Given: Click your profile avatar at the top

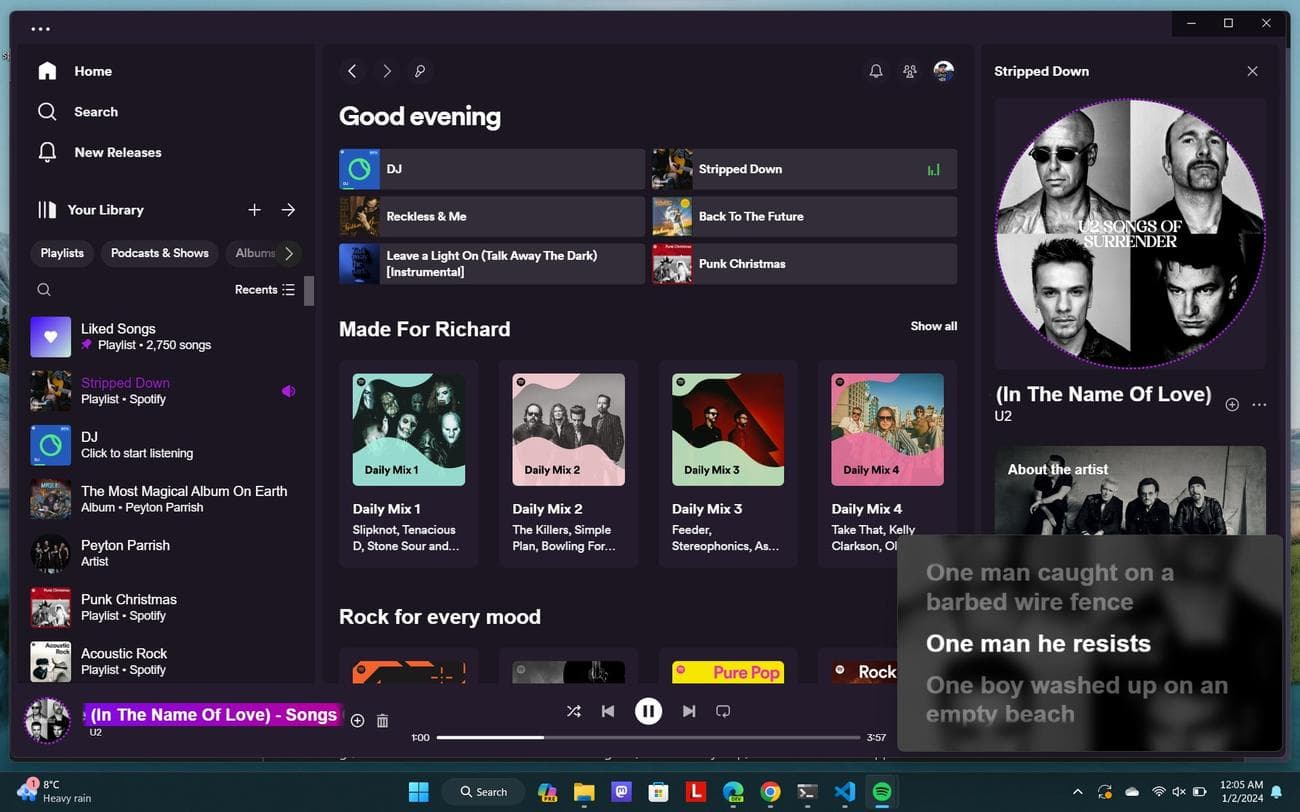Looking at the screenshot, I should [x=943, y=71].
